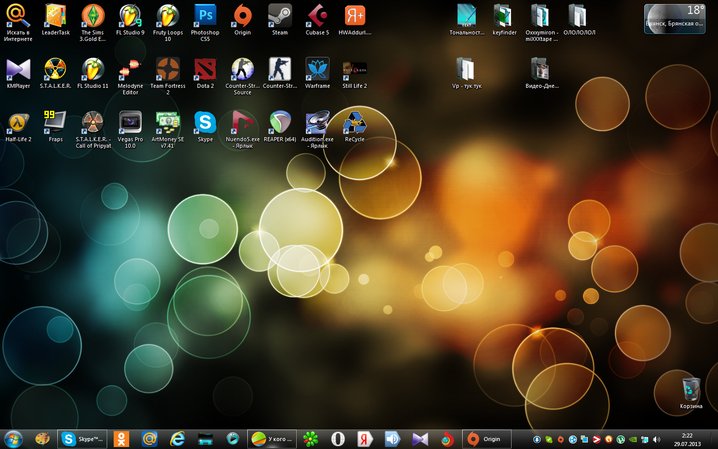
Task: Open the LeaderTask desktop shortcut
Action: pos(56,20)
